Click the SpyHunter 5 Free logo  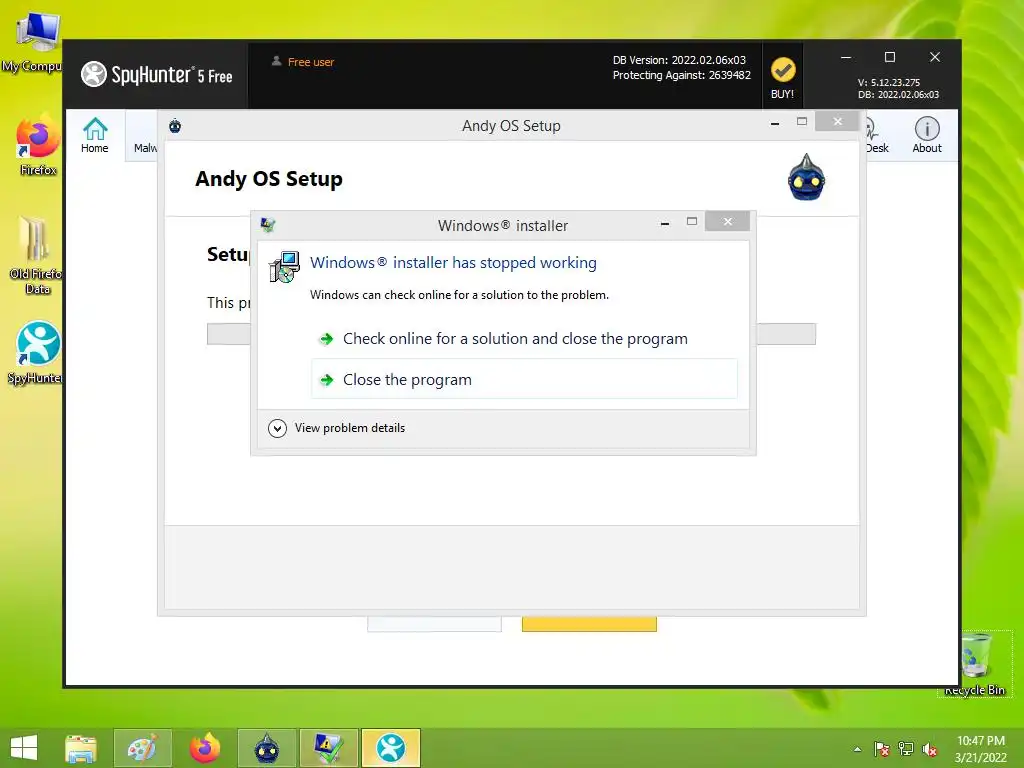(157, 75)
